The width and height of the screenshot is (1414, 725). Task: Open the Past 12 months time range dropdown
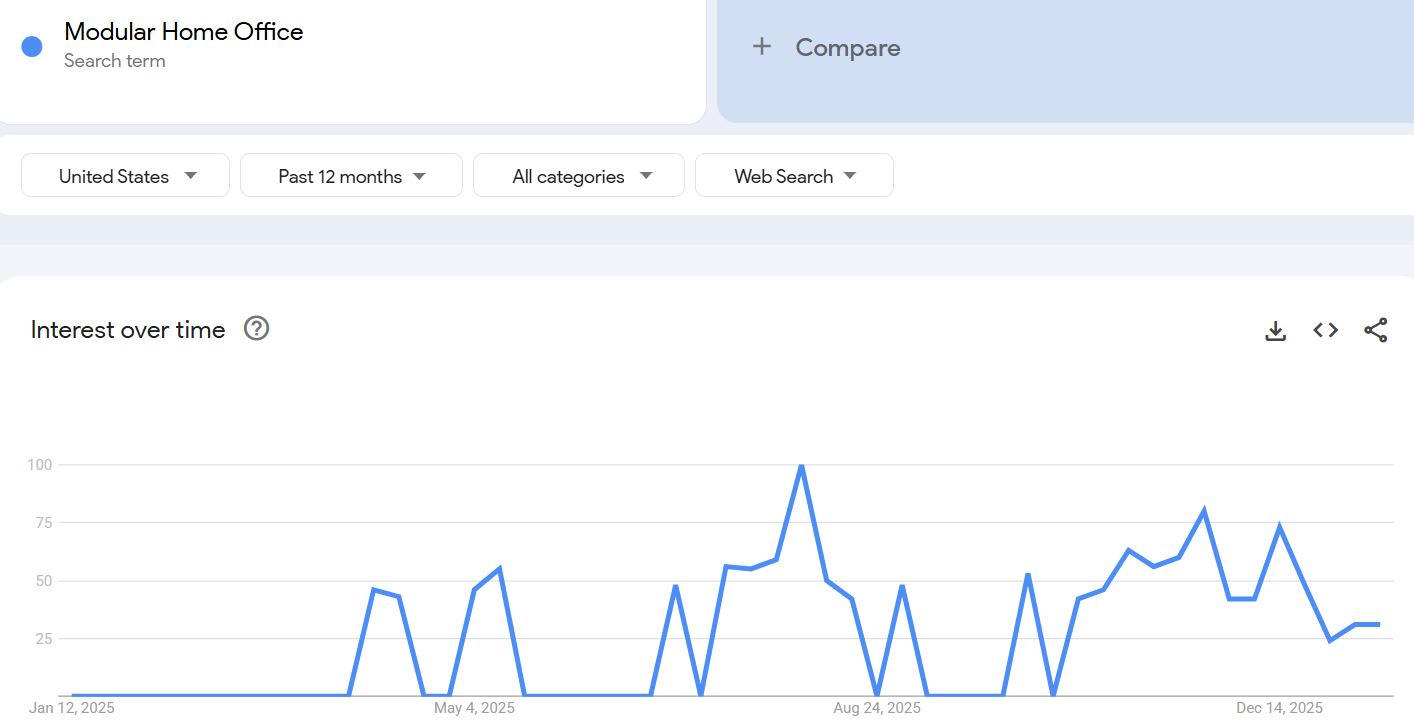(x=351, y=175)
